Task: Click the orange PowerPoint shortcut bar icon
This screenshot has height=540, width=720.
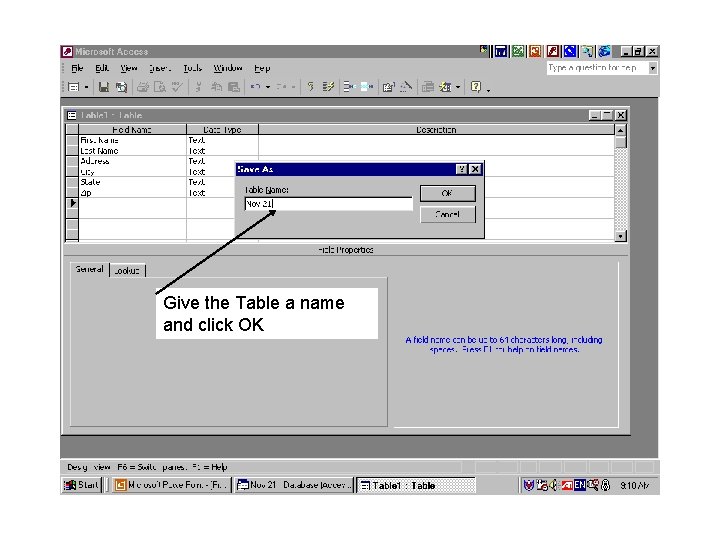Action: 535,51
